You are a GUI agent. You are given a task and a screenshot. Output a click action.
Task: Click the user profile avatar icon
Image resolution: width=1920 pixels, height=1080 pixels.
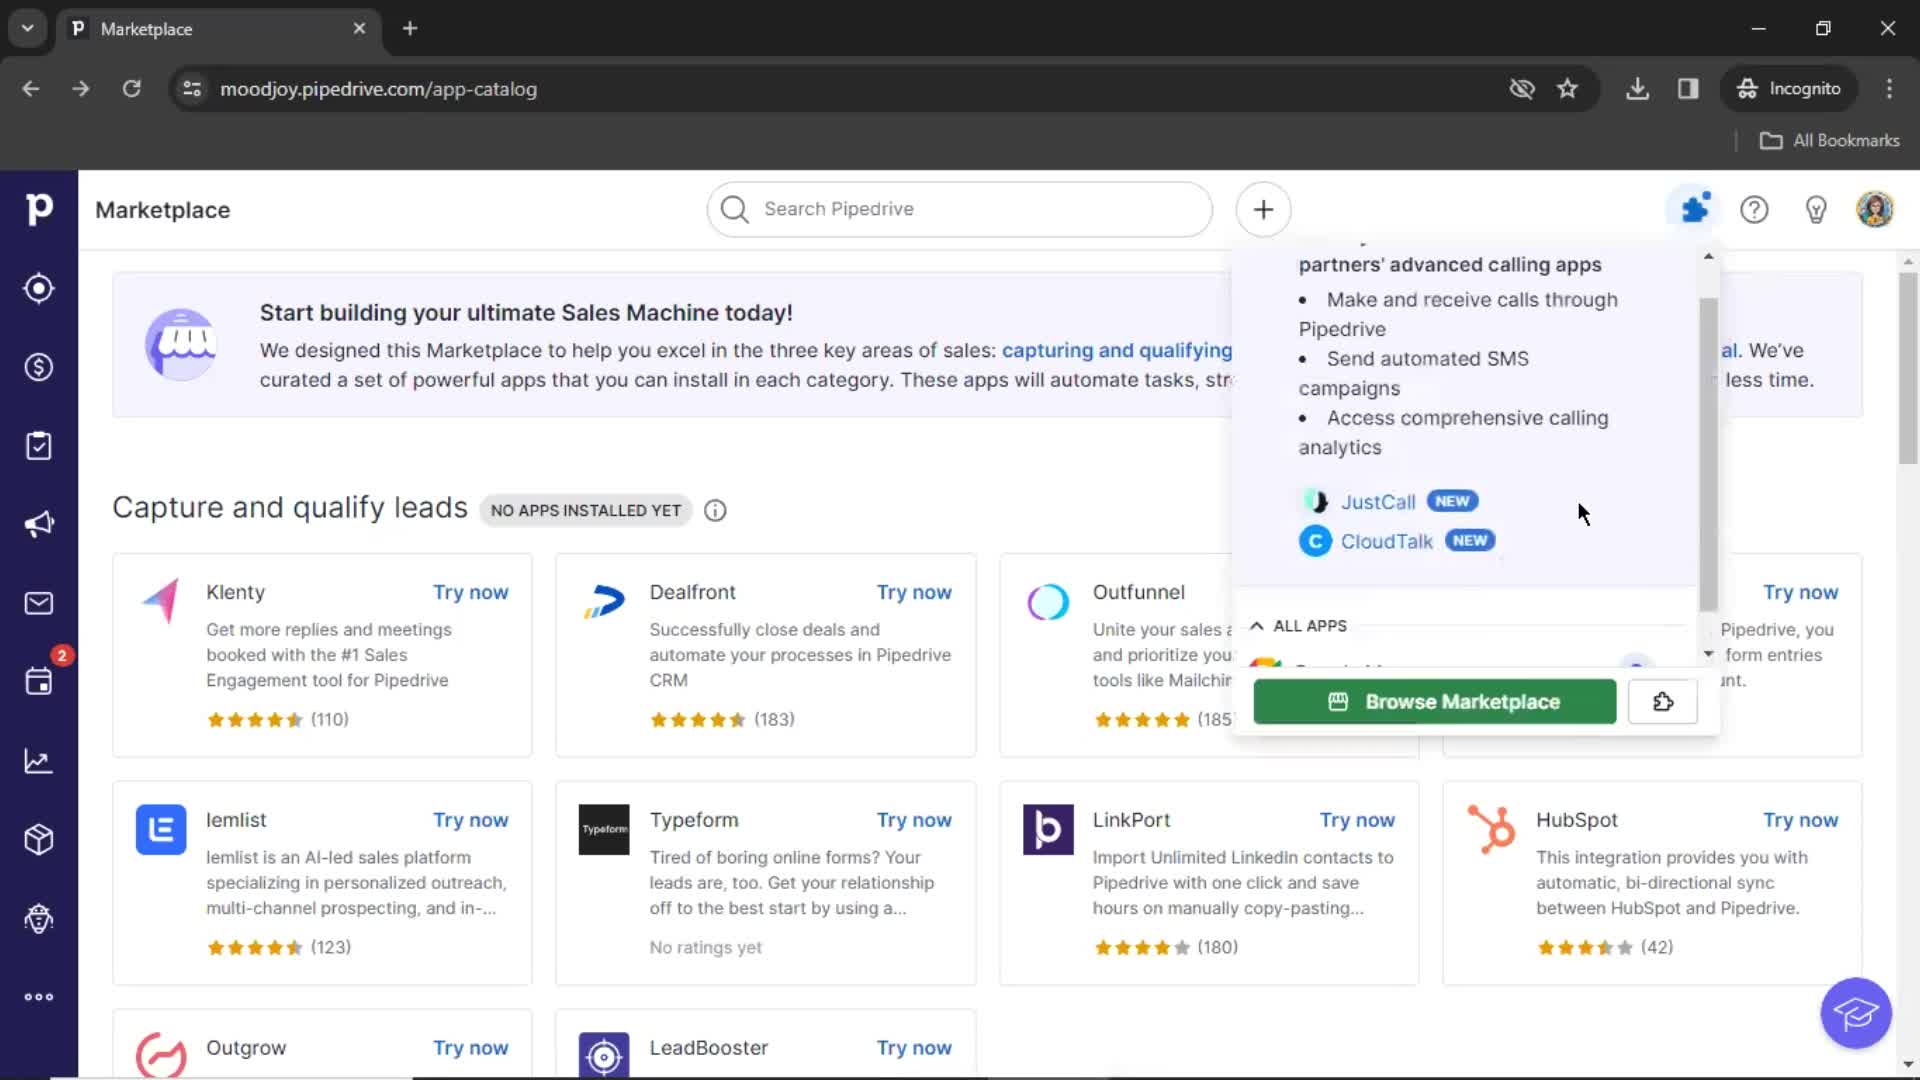(1876, 210)
